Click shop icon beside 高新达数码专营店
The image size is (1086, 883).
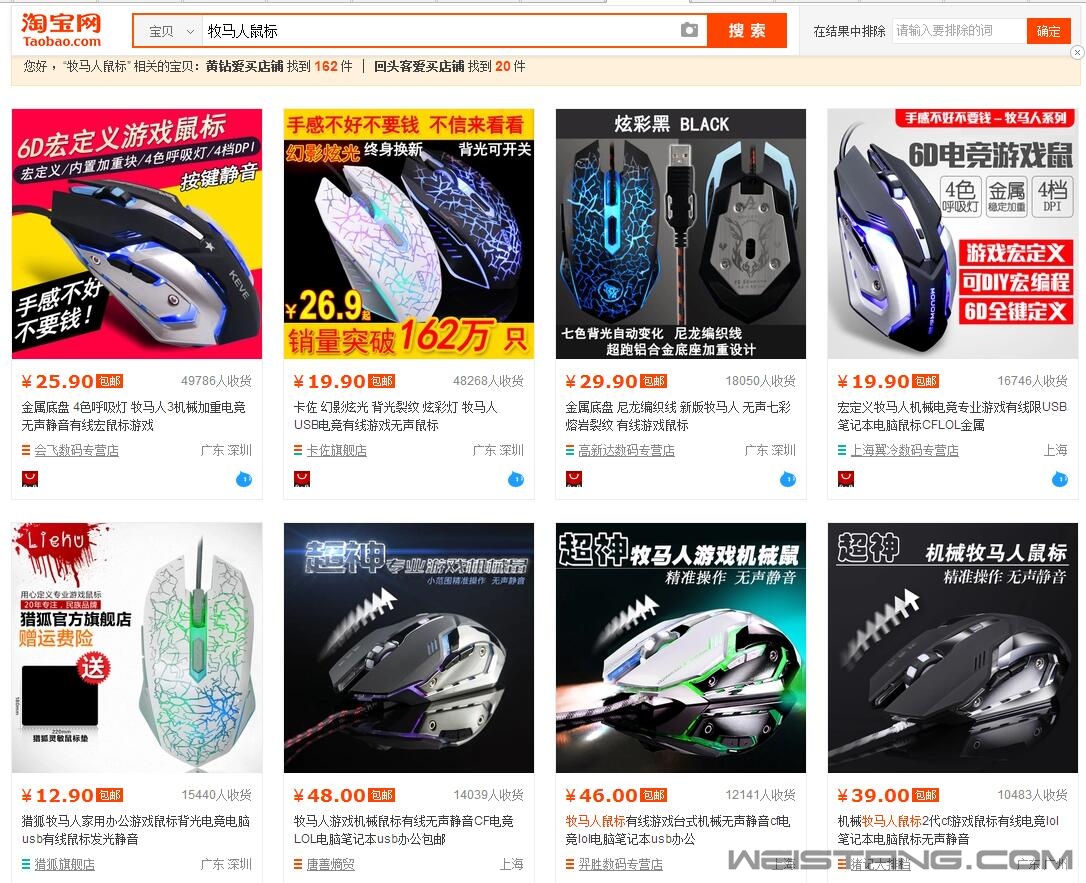point(570,450)
